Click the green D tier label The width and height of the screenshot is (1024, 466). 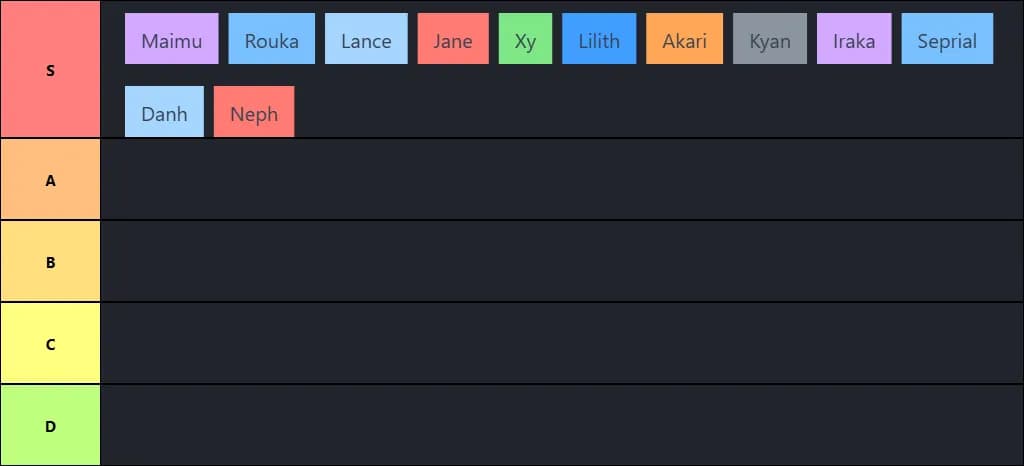click(50, 426)
